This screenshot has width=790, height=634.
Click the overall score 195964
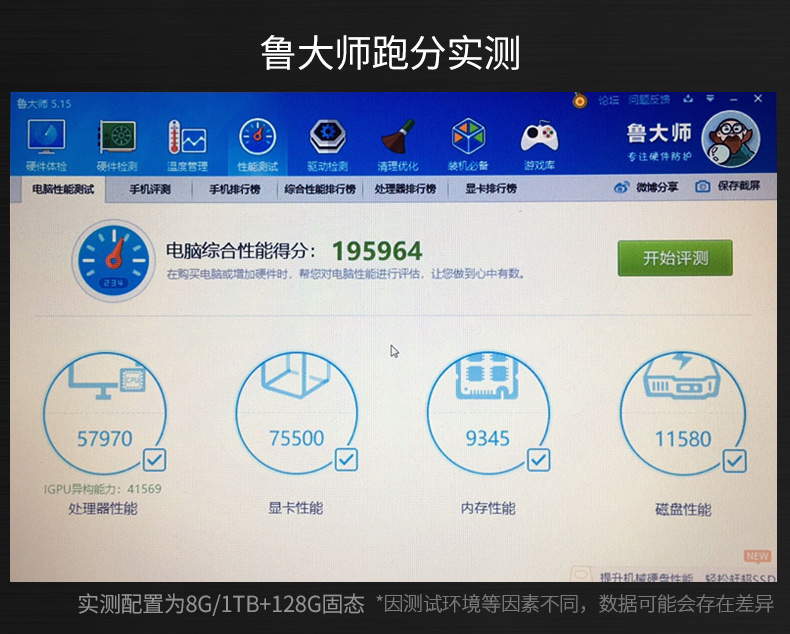pyautogui.click(x=377, y=251)
